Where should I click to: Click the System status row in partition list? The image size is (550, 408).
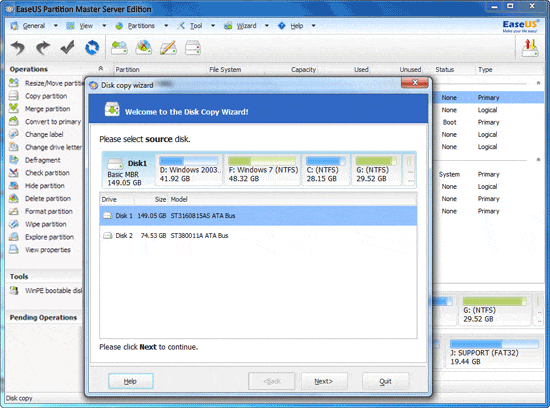click(449, 174)
